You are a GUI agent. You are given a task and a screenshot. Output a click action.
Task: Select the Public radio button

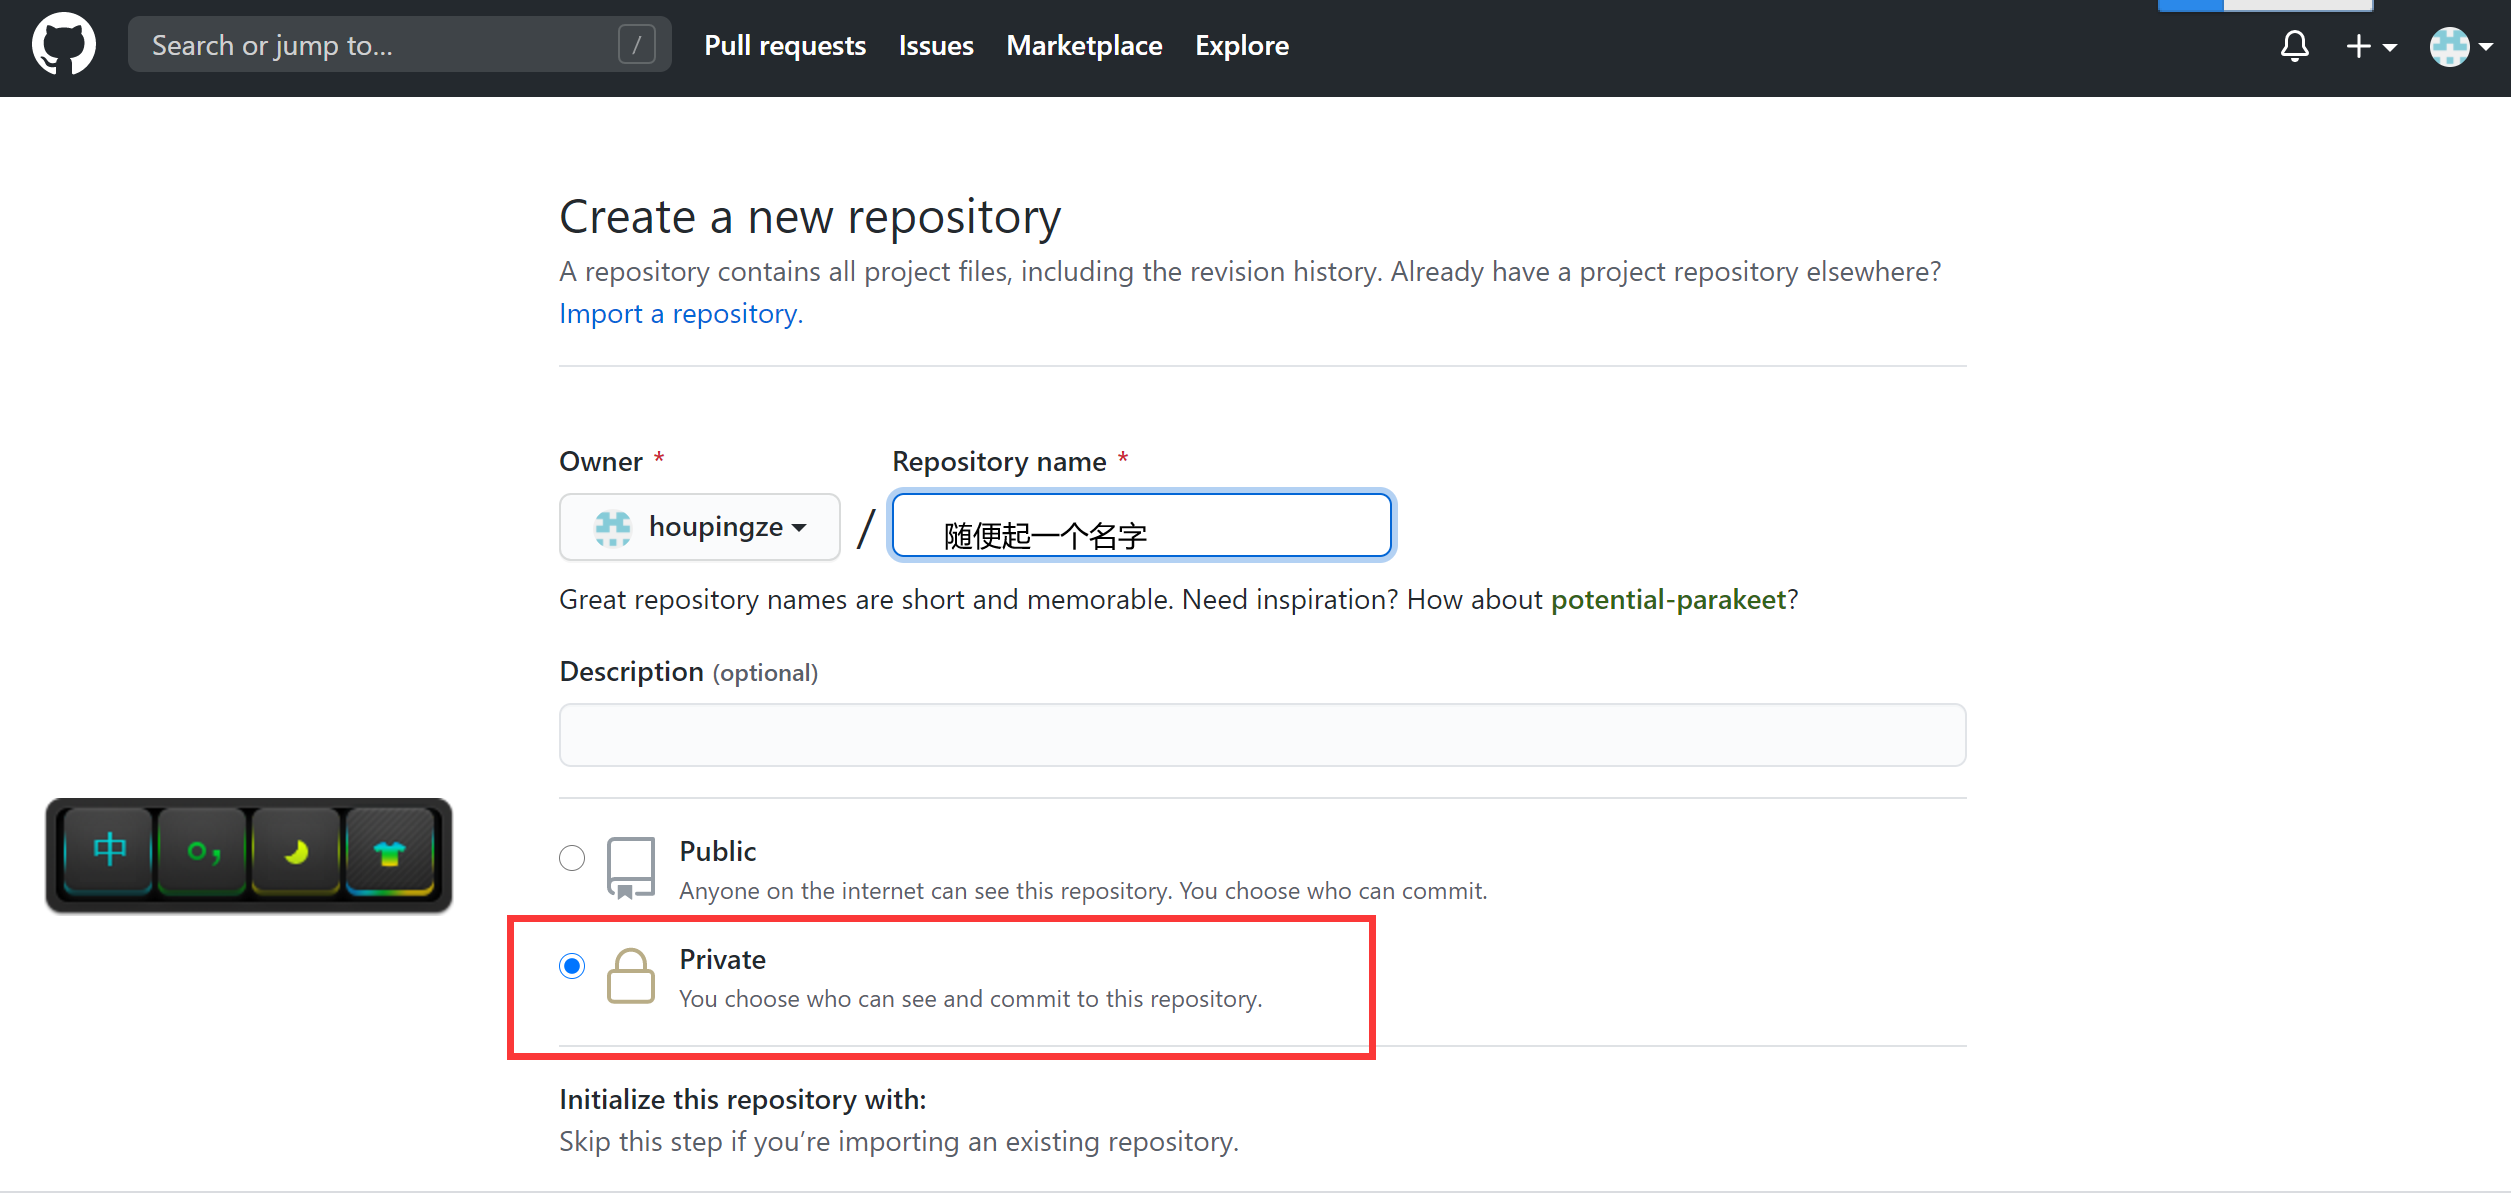pos(572,858)
